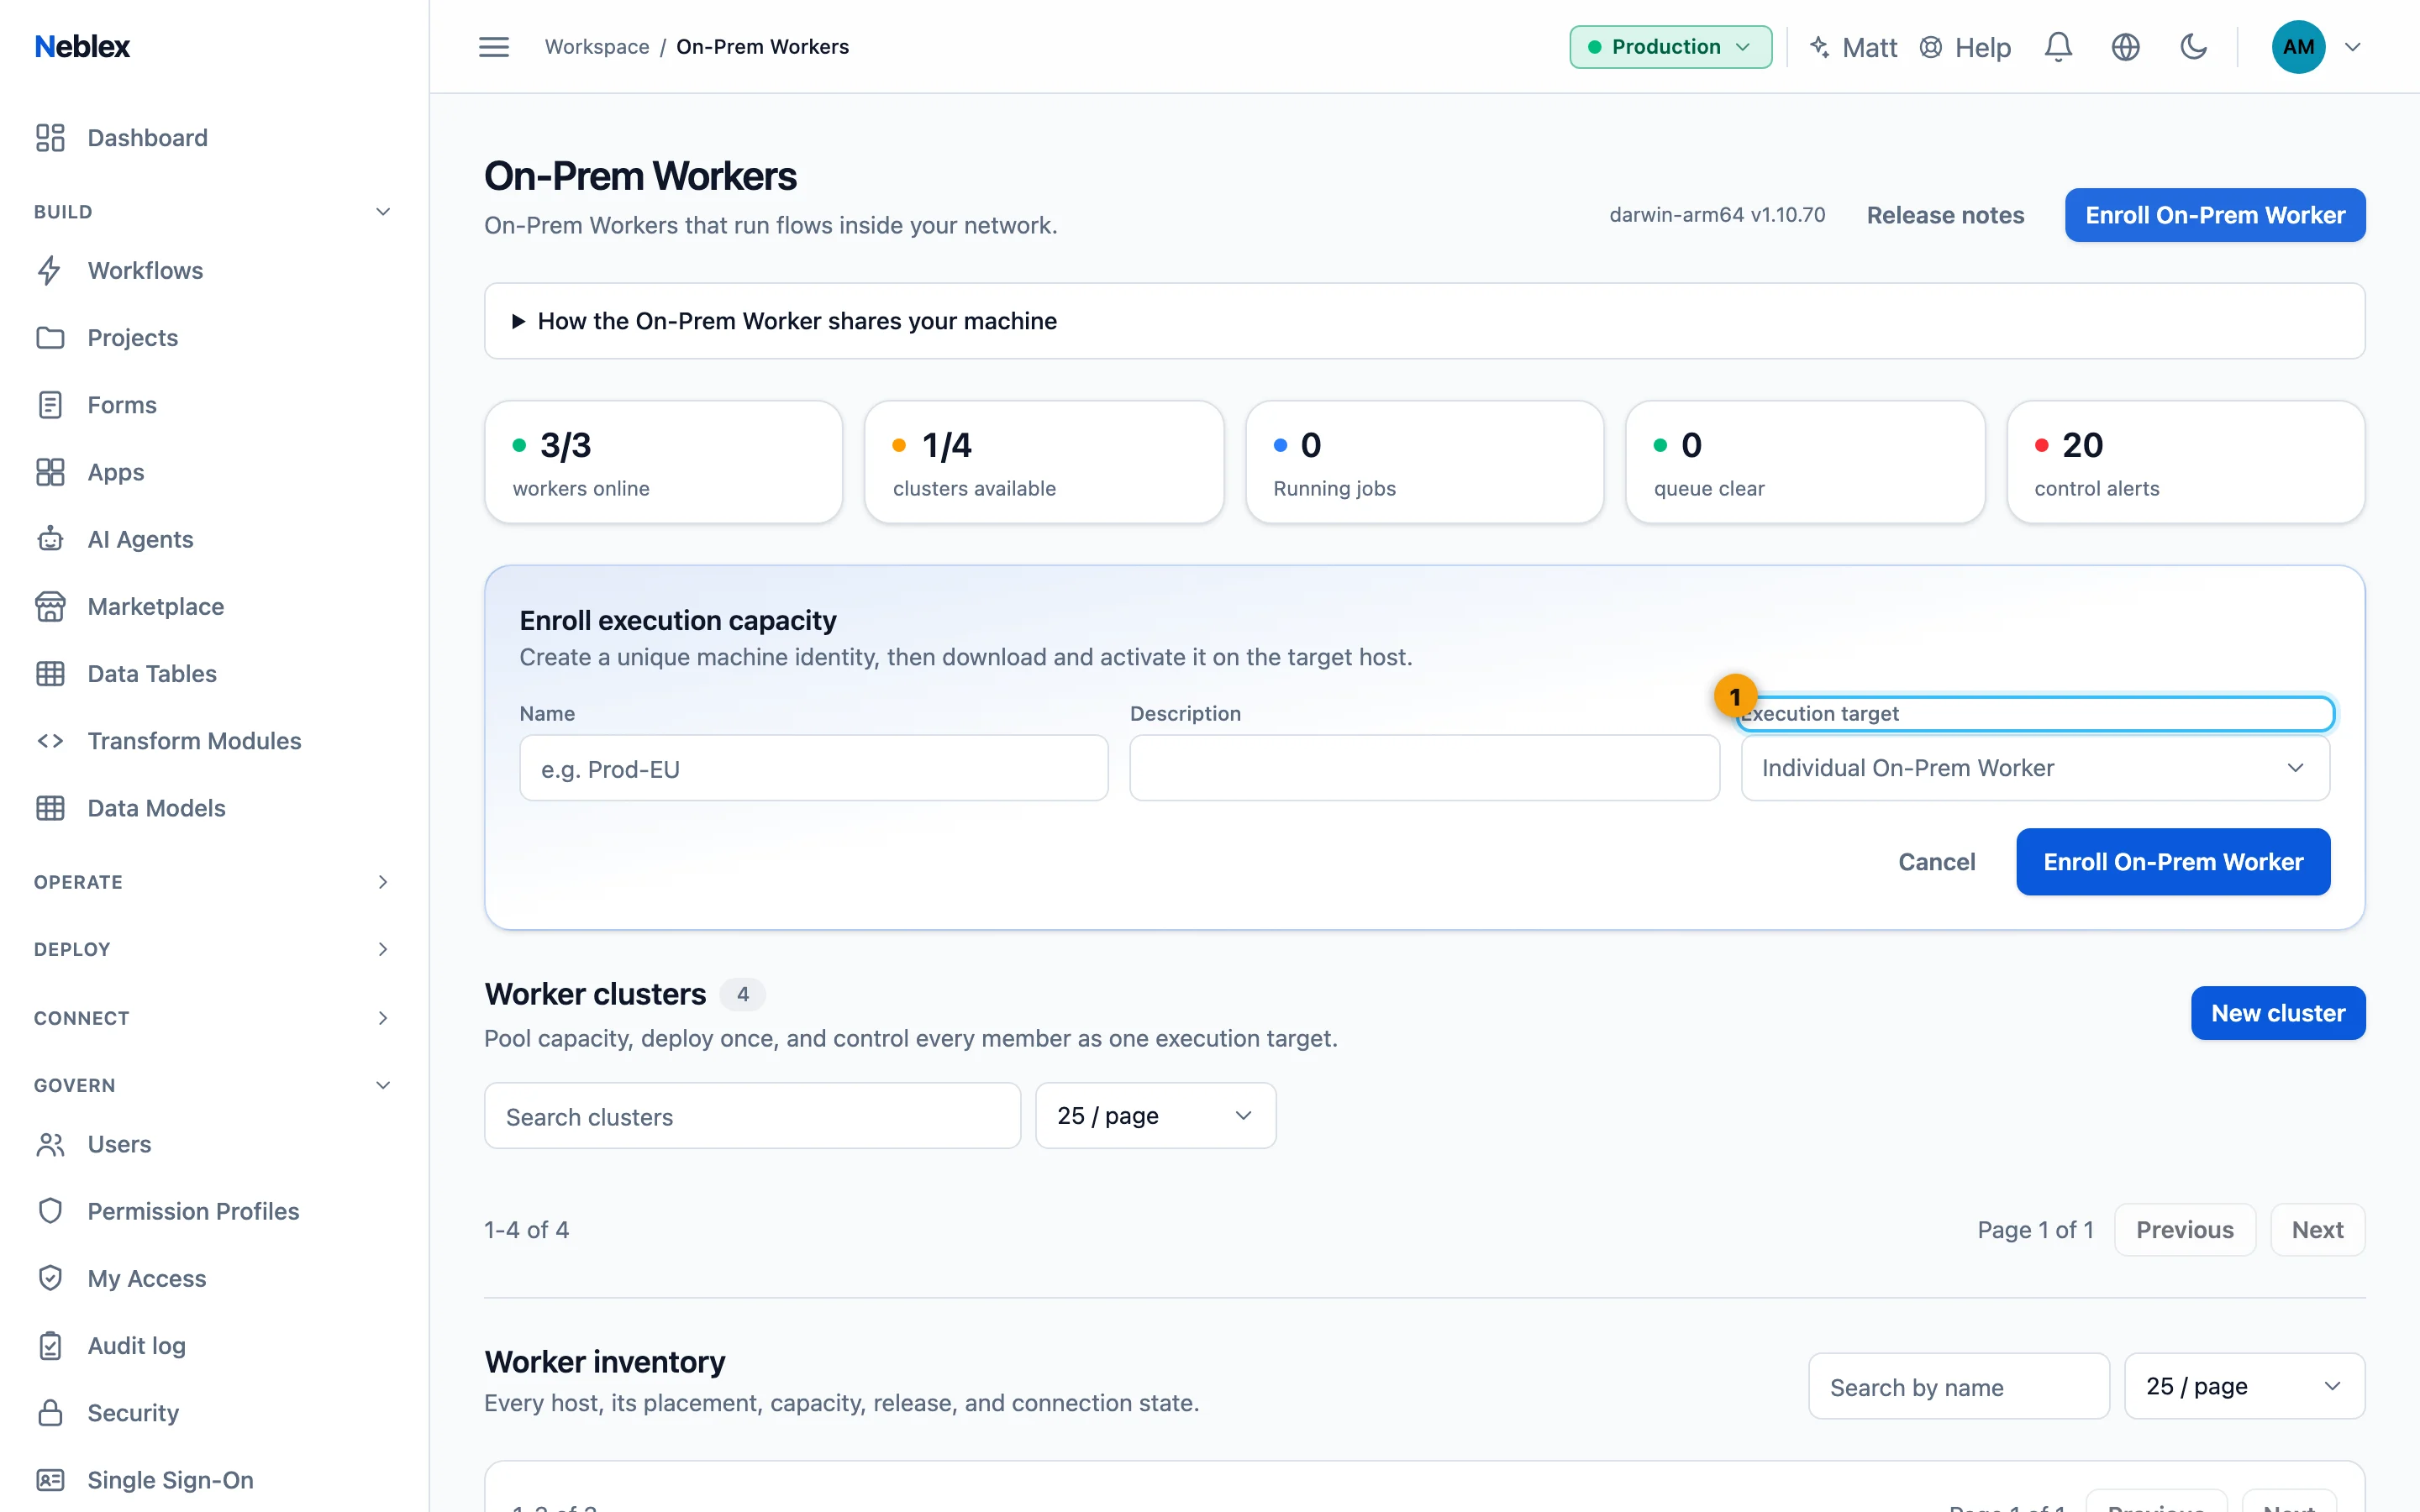
Task: Click Enroll On-Prem Worker in page header
Action: tap(2215, 215)
